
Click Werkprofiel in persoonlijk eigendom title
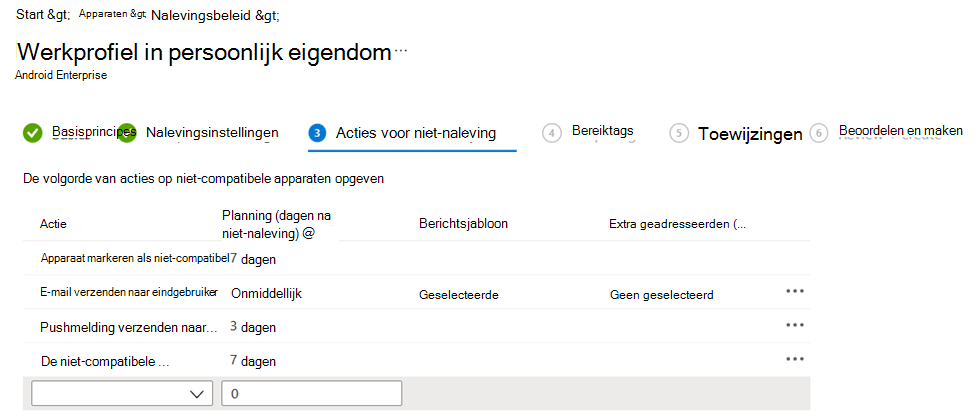pos(204,53)
